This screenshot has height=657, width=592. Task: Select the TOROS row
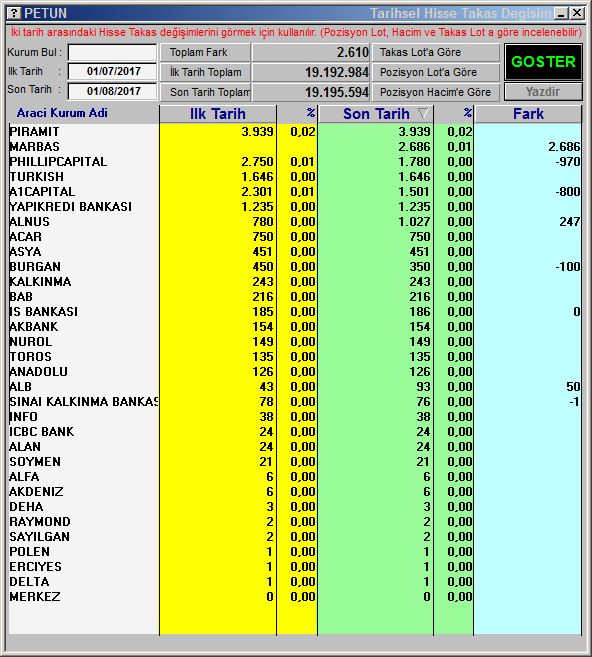295,357
